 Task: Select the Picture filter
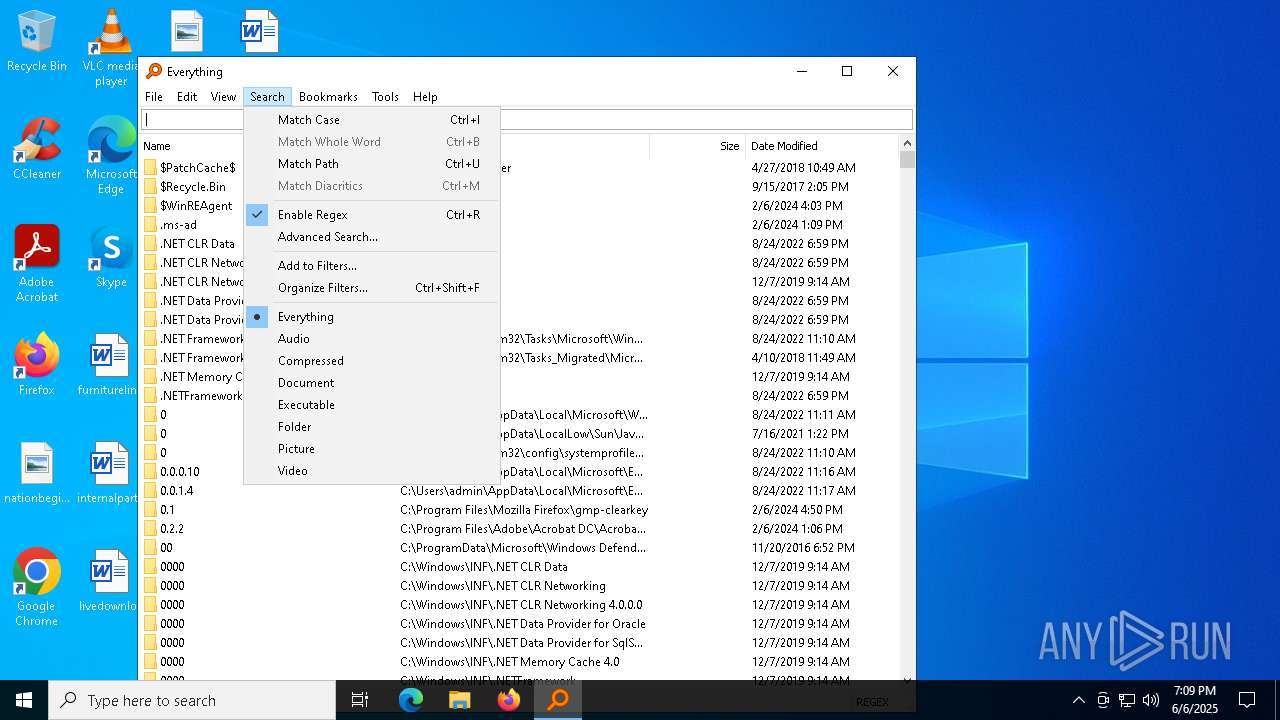[370, 449]
